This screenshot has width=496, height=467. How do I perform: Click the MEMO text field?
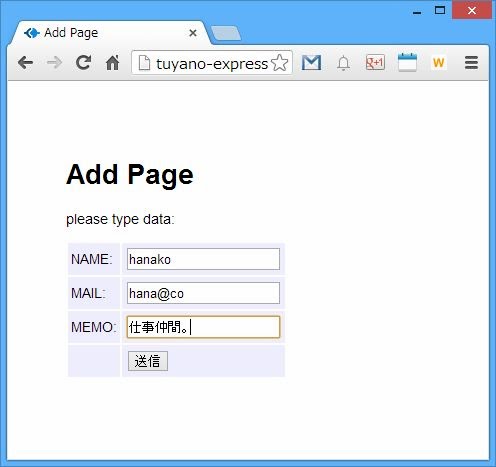click(x=203, y=327)
